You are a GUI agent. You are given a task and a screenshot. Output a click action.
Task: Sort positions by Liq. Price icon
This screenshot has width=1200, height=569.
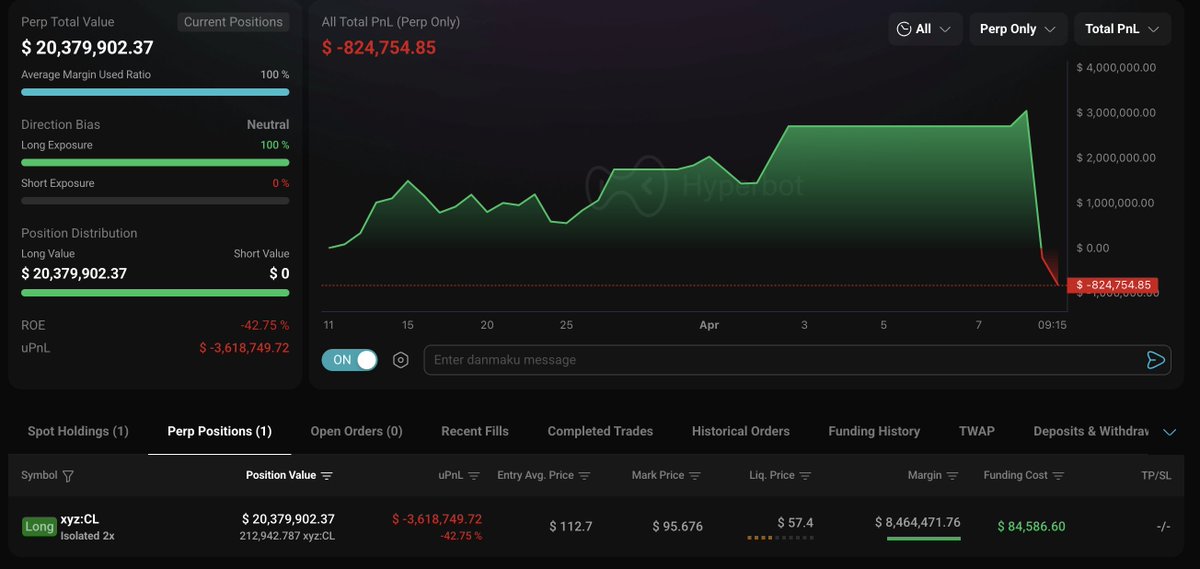pos(805,476)
